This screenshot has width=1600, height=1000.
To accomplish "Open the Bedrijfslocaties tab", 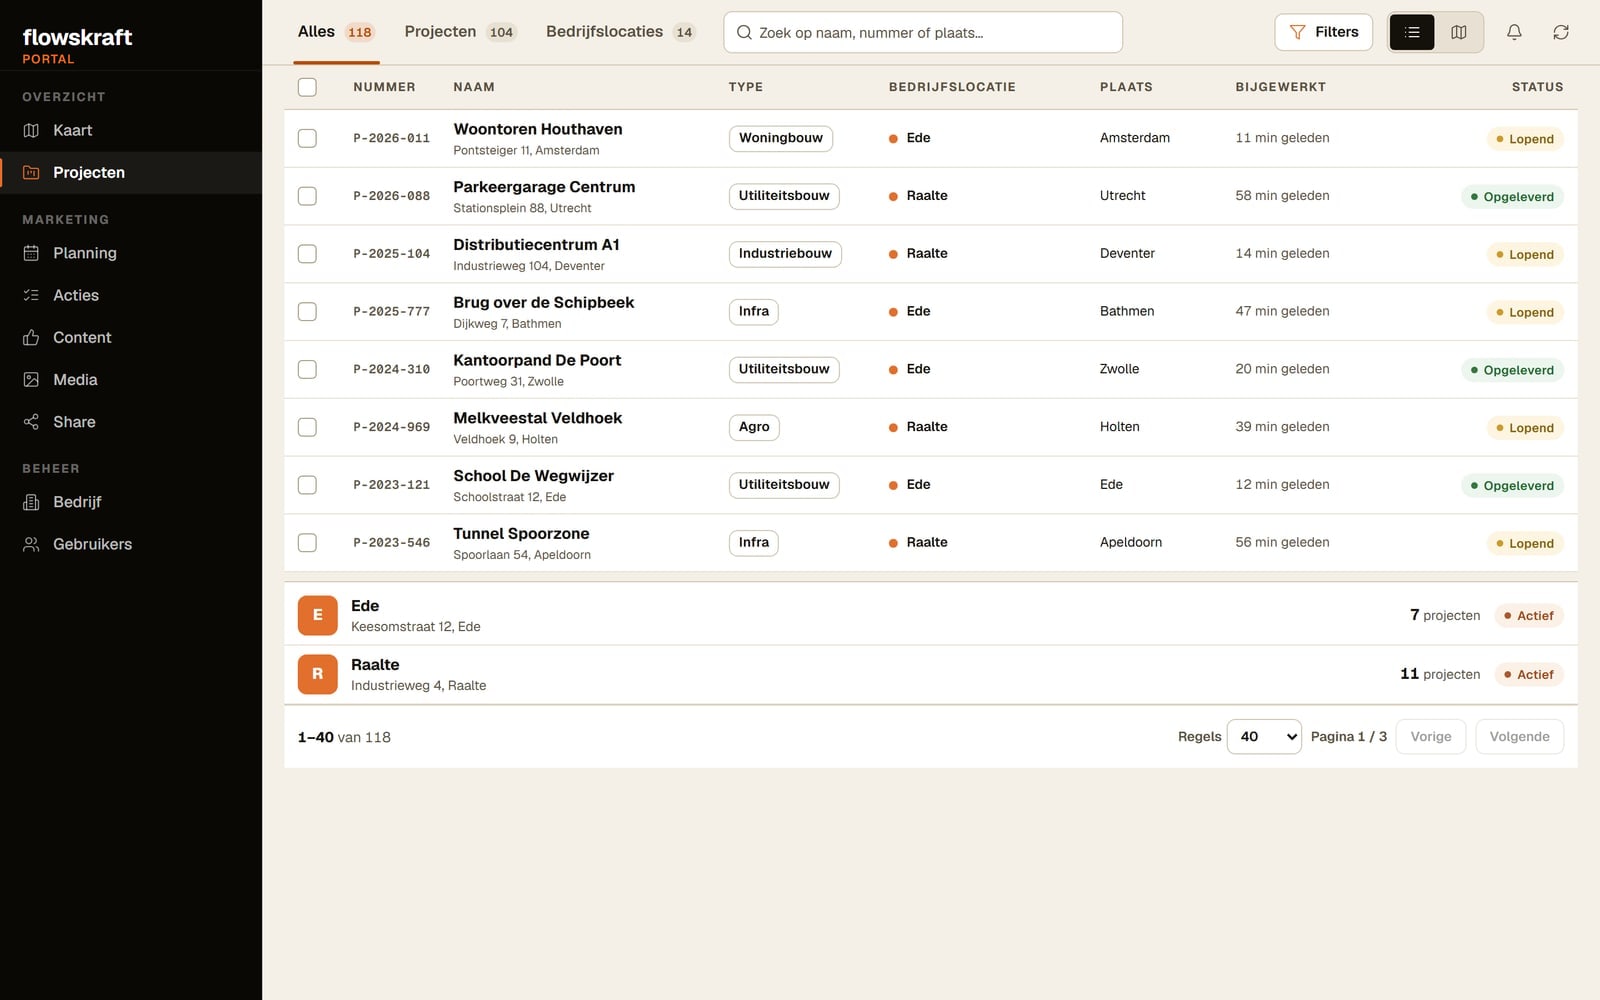I will (x=620, y=32).
